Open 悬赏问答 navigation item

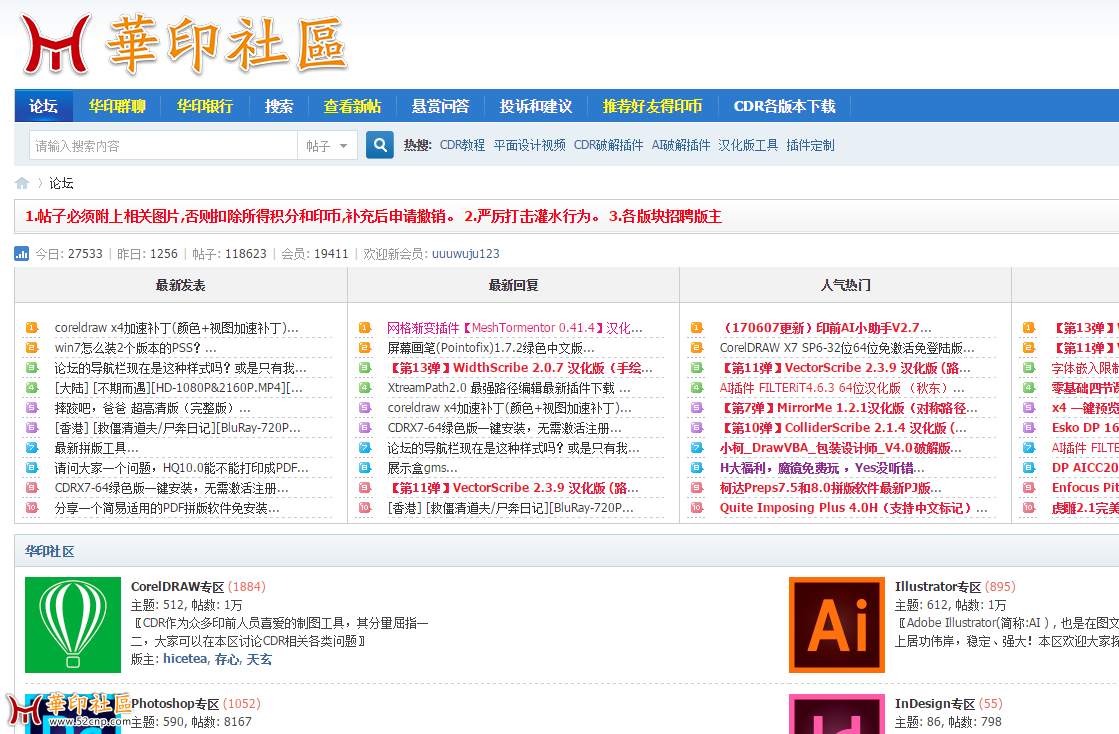tap(440, 106)
